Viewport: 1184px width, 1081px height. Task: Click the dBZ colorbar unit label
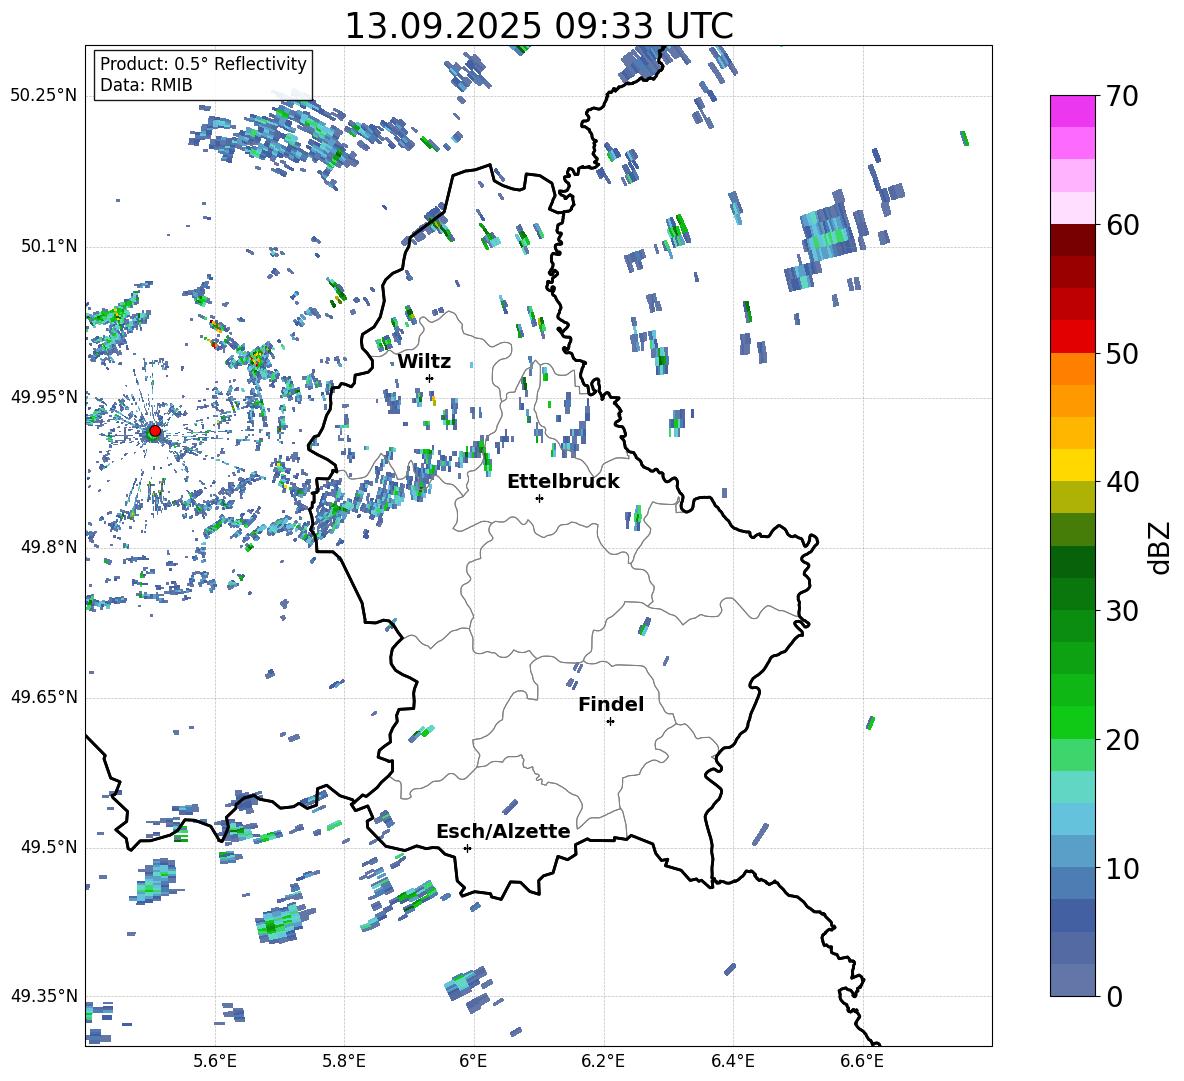pos(1161,547)
